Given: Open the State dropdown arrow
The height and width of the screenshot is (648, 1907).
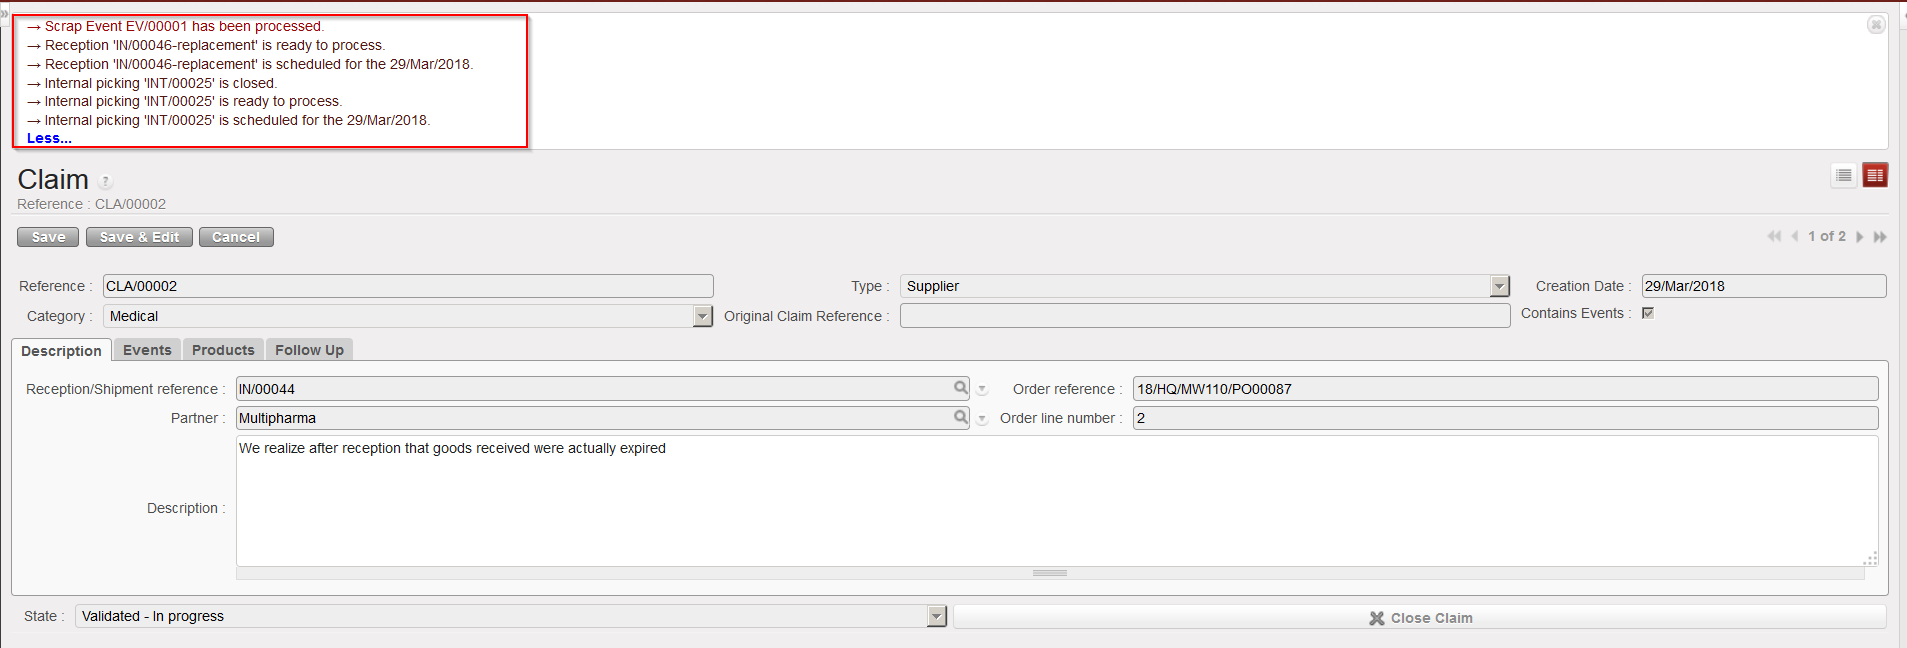Looking at the screenshot, I should (936, 617).
